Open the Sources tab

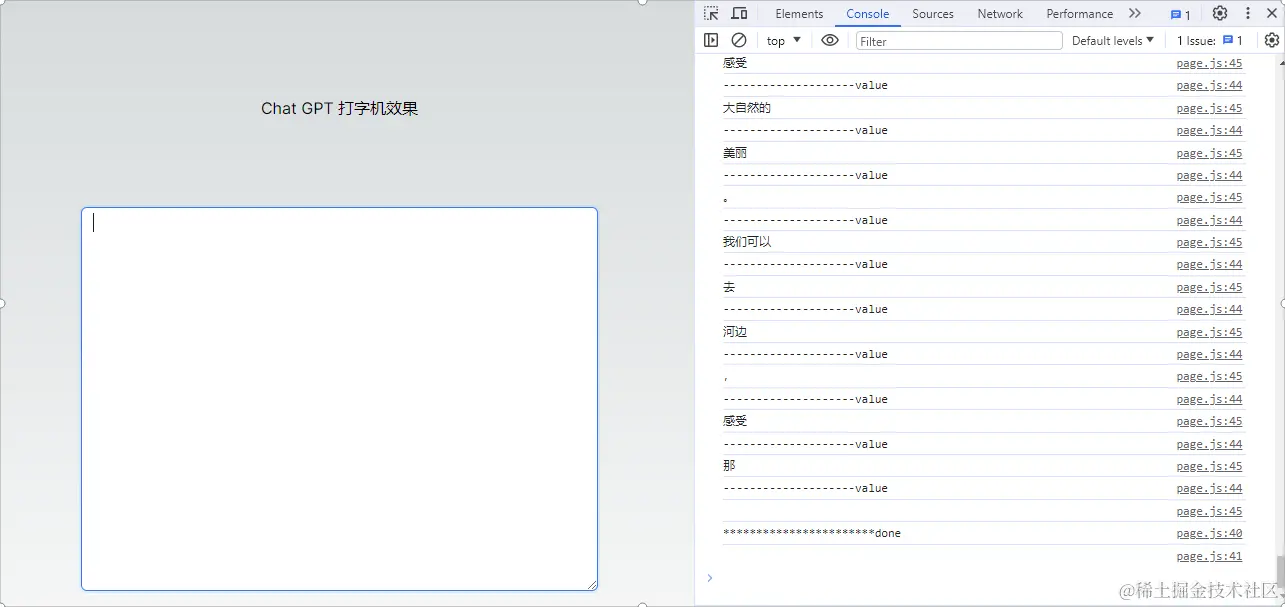[x=933, y=14]
